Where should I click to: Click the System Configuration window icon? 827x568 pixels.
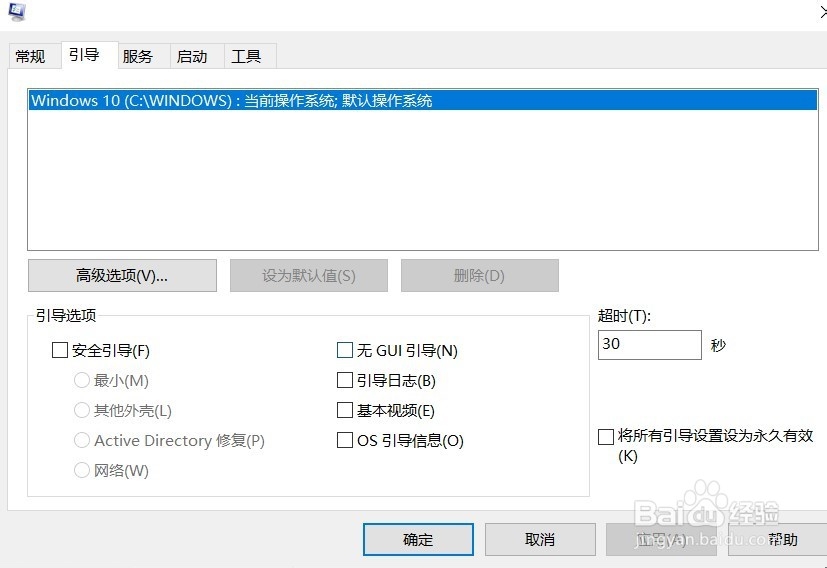(16, 11)
